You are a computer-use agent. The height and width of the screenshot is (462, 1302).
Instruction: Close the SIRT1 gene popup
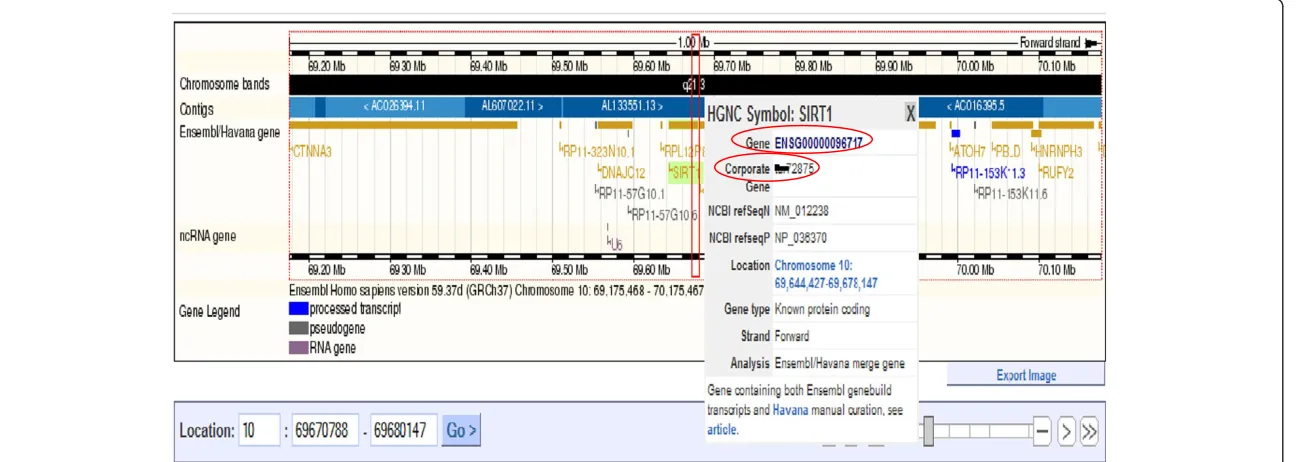point(910,114)
